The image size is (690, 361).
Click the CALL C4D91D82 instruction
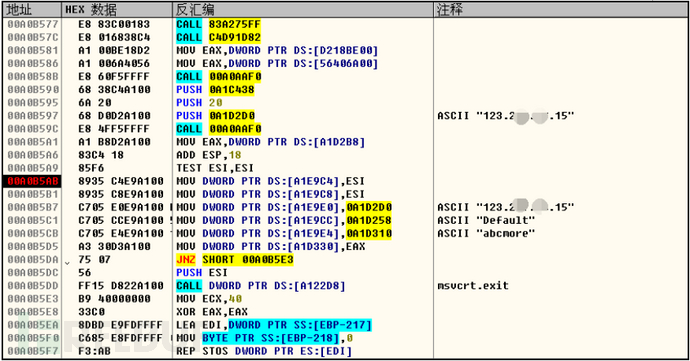point(218,37)
